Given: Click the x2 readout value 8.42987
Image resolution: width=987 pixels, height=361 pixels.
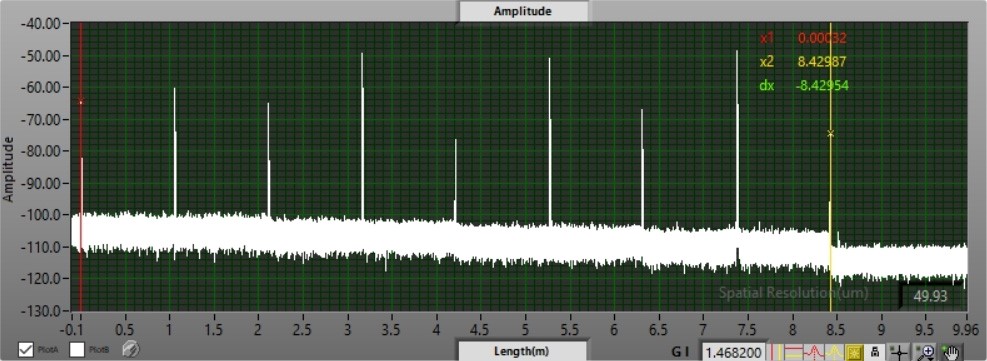Looking at the screenshot, I should coord(822,62).
